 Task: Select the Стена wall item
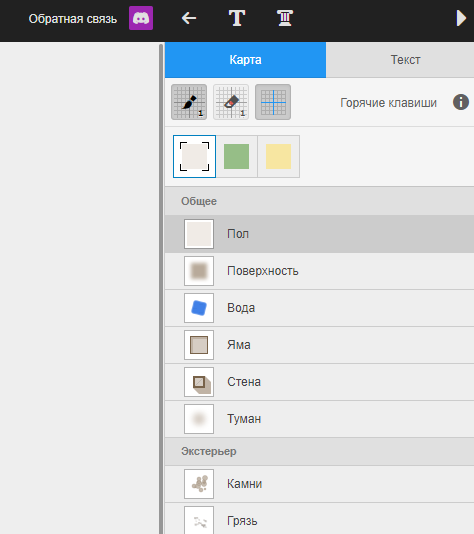coord(319,382)
